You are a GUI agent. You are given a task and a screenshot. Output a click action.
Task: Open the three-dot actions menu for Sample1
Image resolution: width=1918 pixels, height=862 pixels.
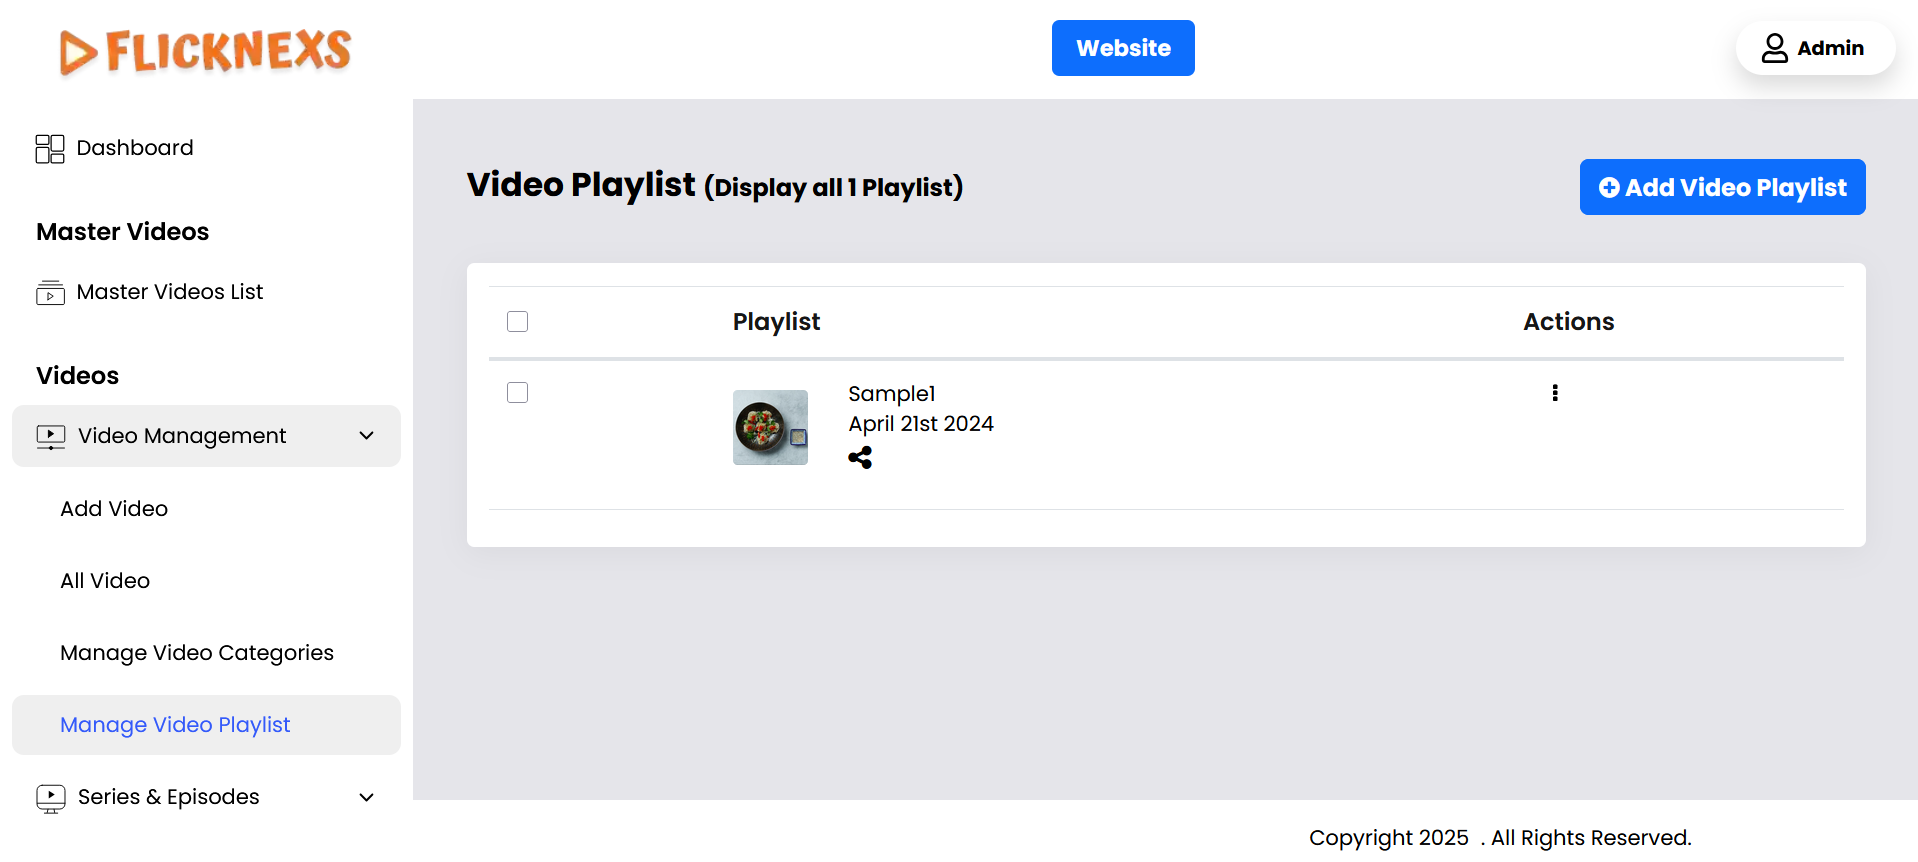pos(1554,393)
